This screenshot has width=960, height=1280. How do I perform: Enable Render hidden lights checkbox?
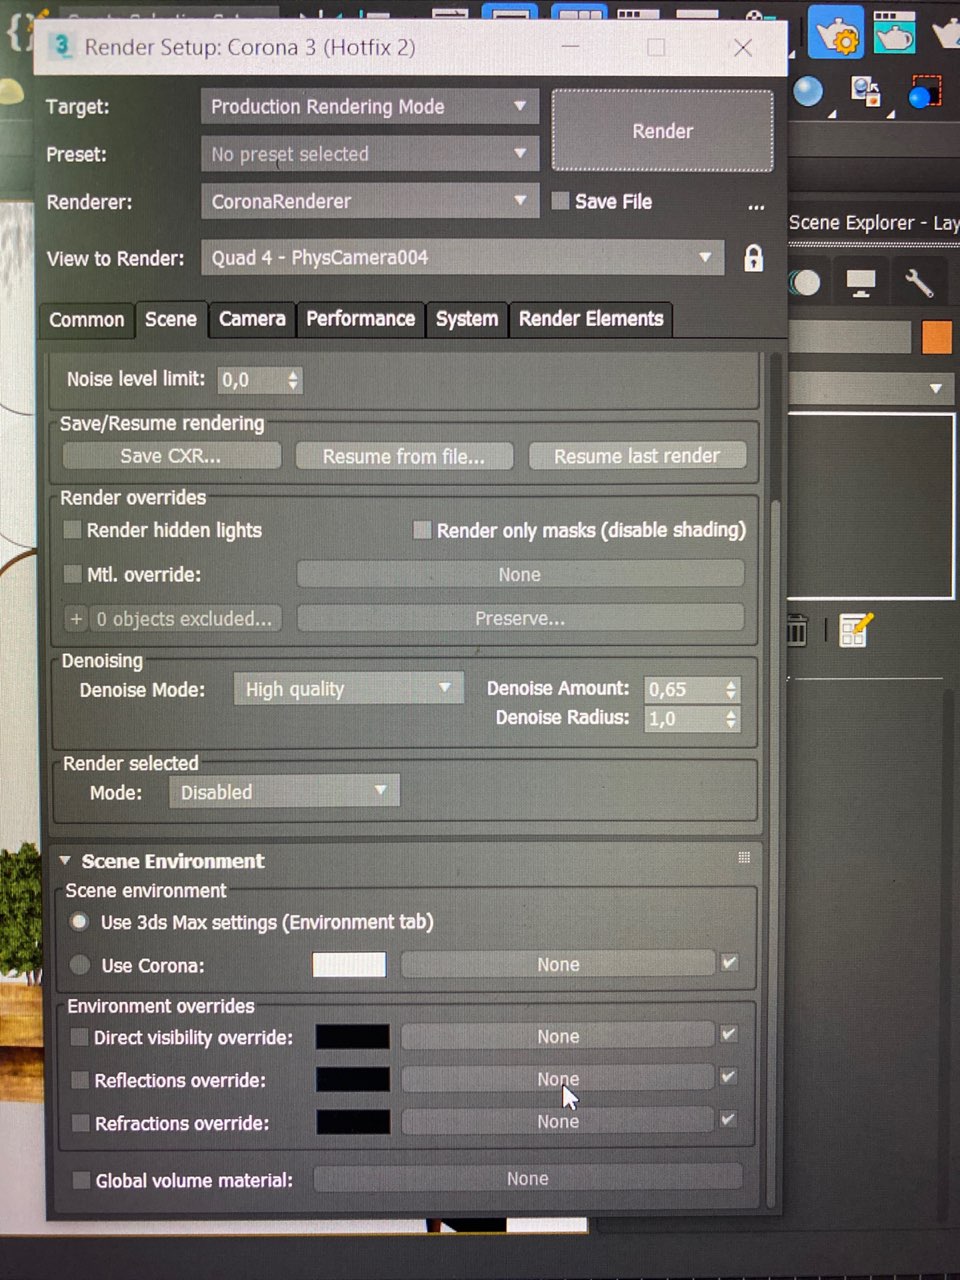point(72,529)
